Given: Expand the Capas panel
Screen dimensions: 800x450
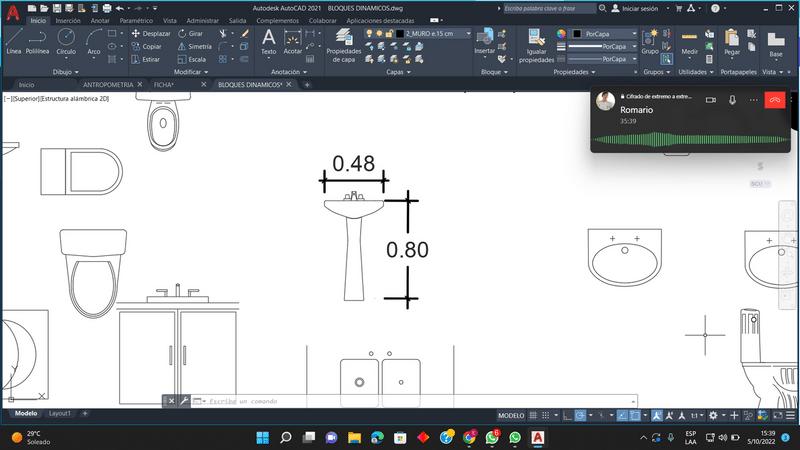Looking at the screenshot, I should [398, 72].
